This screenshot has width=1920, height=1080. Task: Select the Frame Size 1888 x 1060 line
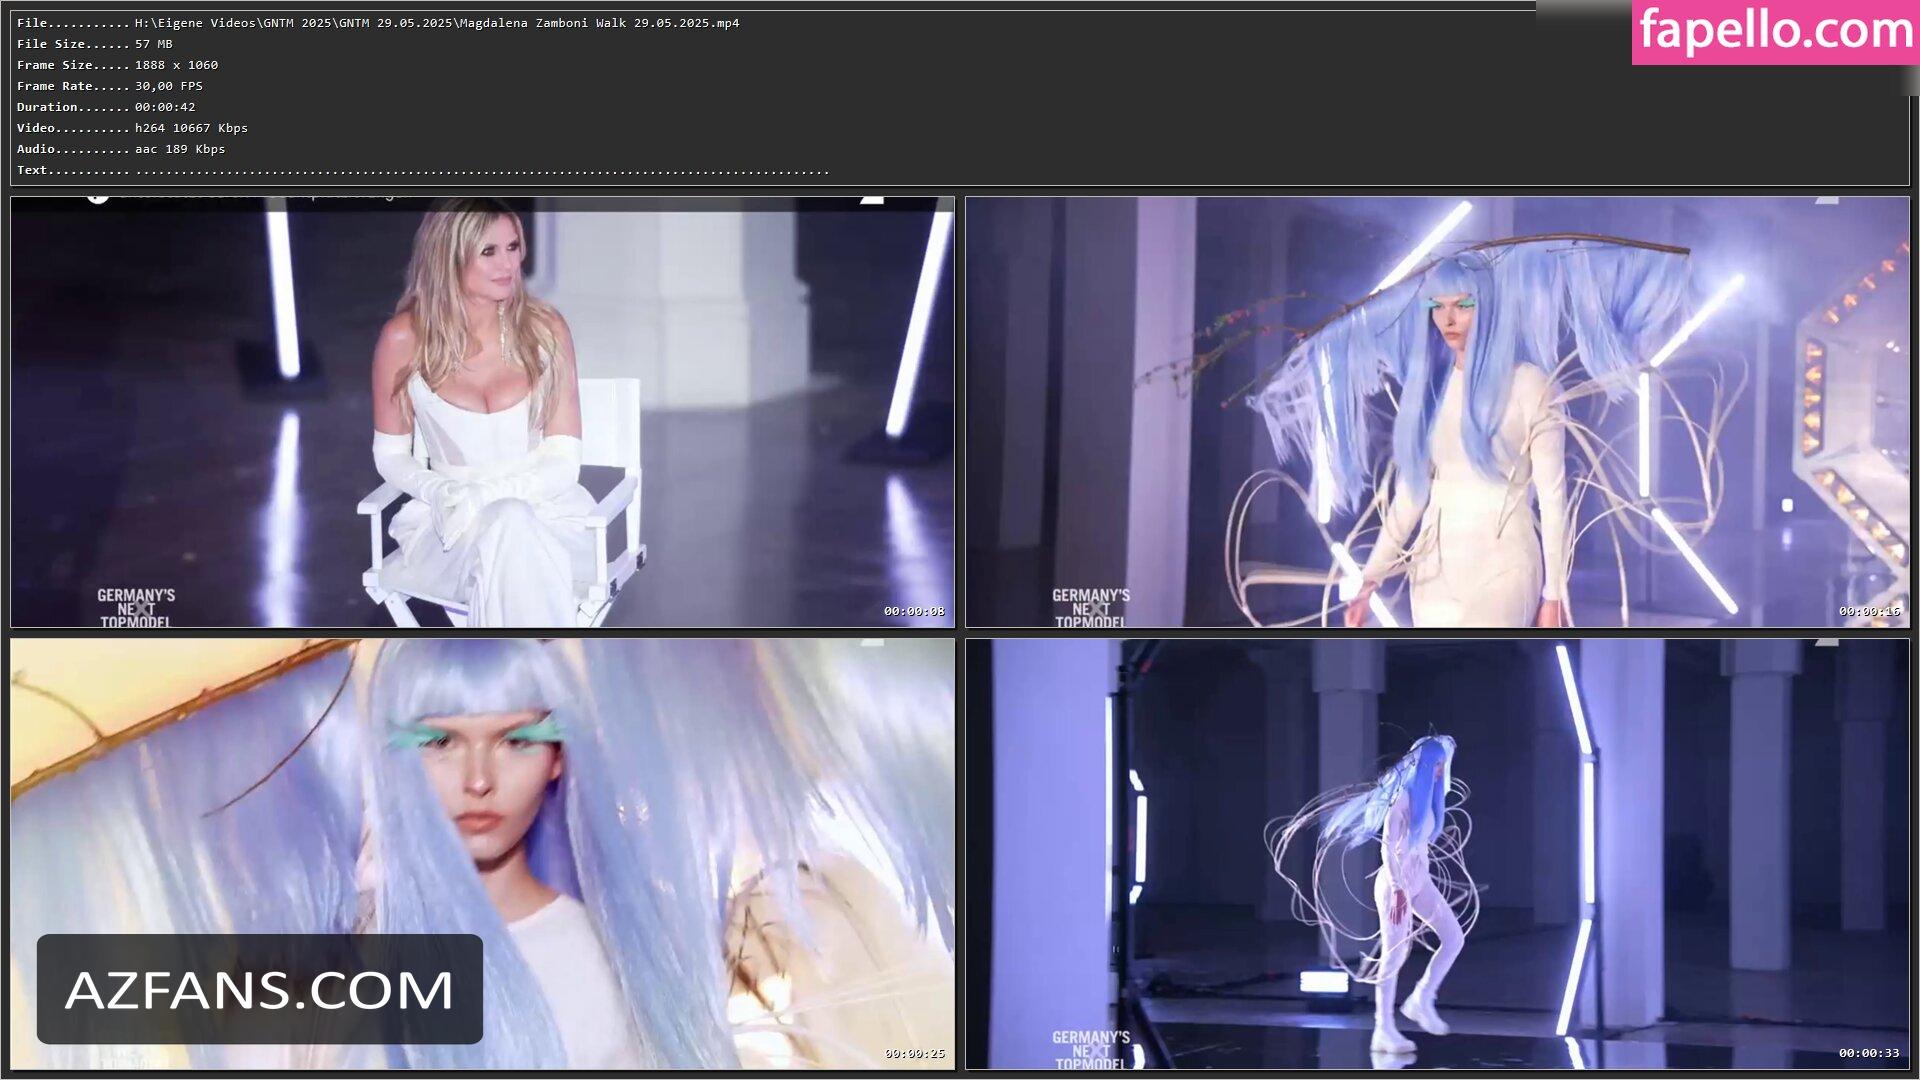click(117, 65)
